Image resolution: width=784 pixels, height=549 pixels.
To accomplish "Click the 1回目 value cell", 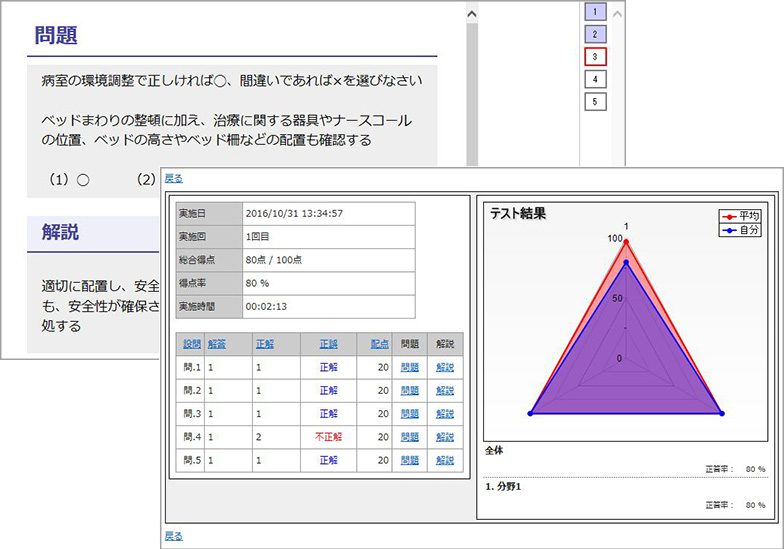I will click(328, 236).
